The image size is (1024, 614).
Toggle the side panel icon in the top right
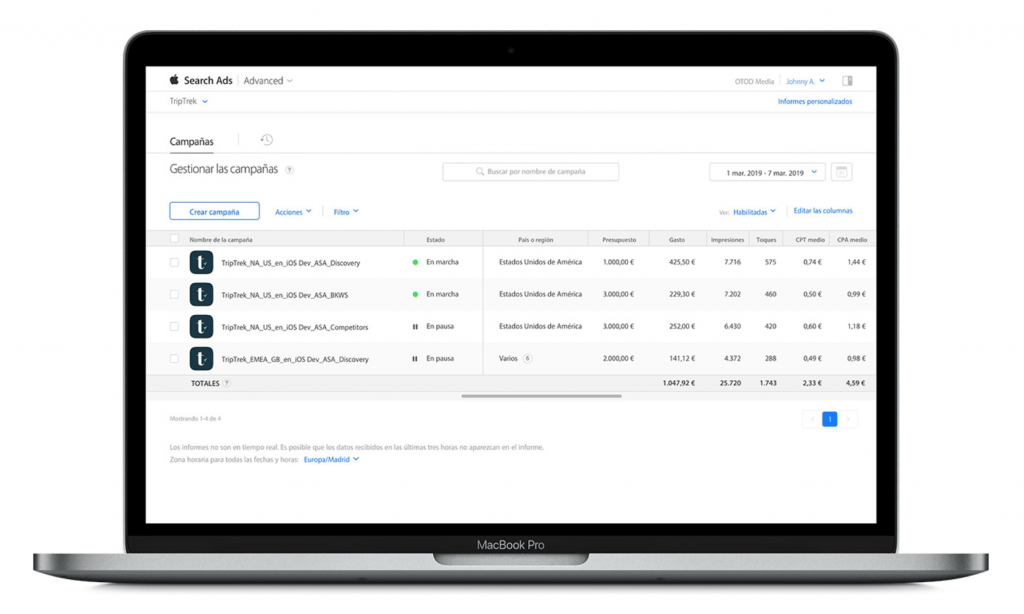[847, 81]
